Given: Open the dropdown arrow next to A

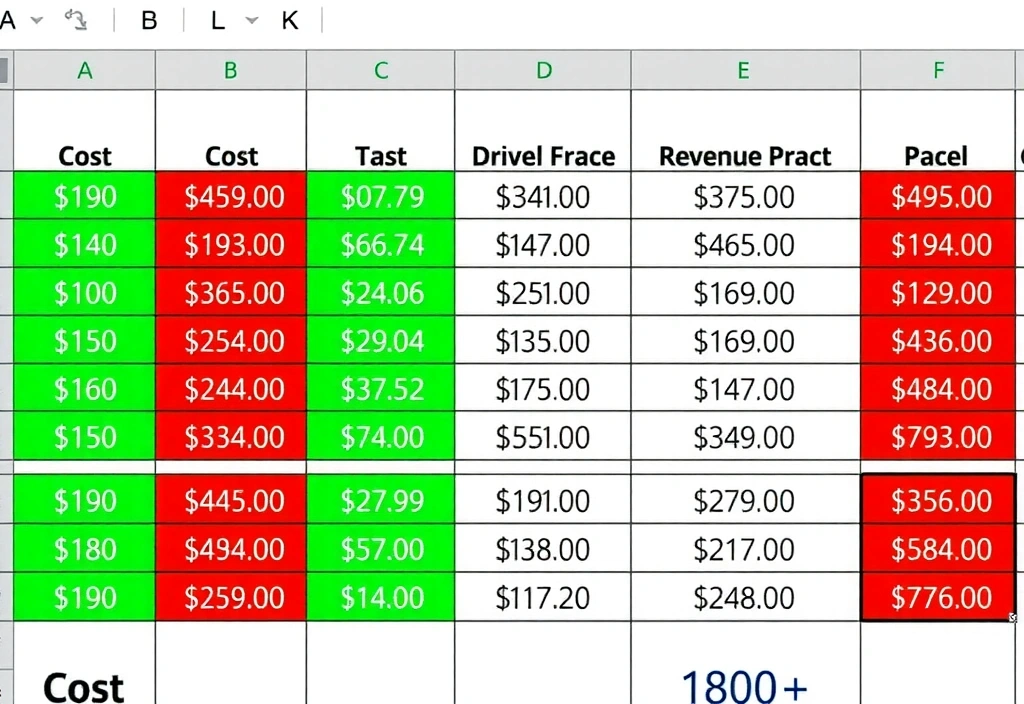Looking at the screenshot, I should 37,20.
